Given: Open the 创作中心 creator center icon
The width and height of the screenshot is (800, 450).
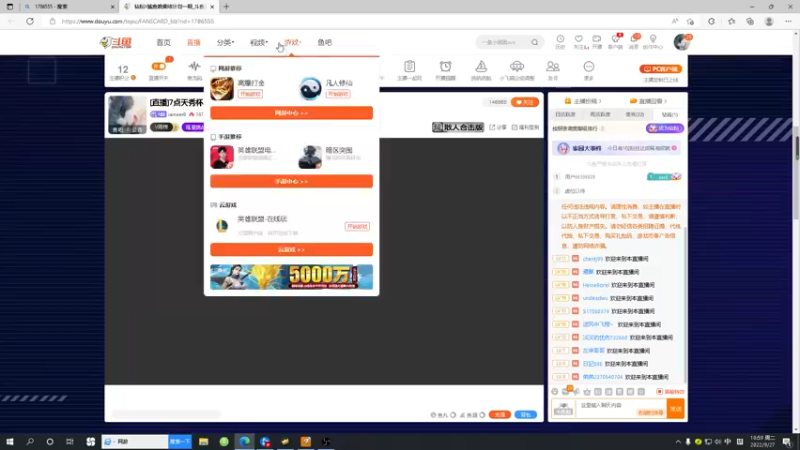Looking at the screenshot, I should pos(653,41).
